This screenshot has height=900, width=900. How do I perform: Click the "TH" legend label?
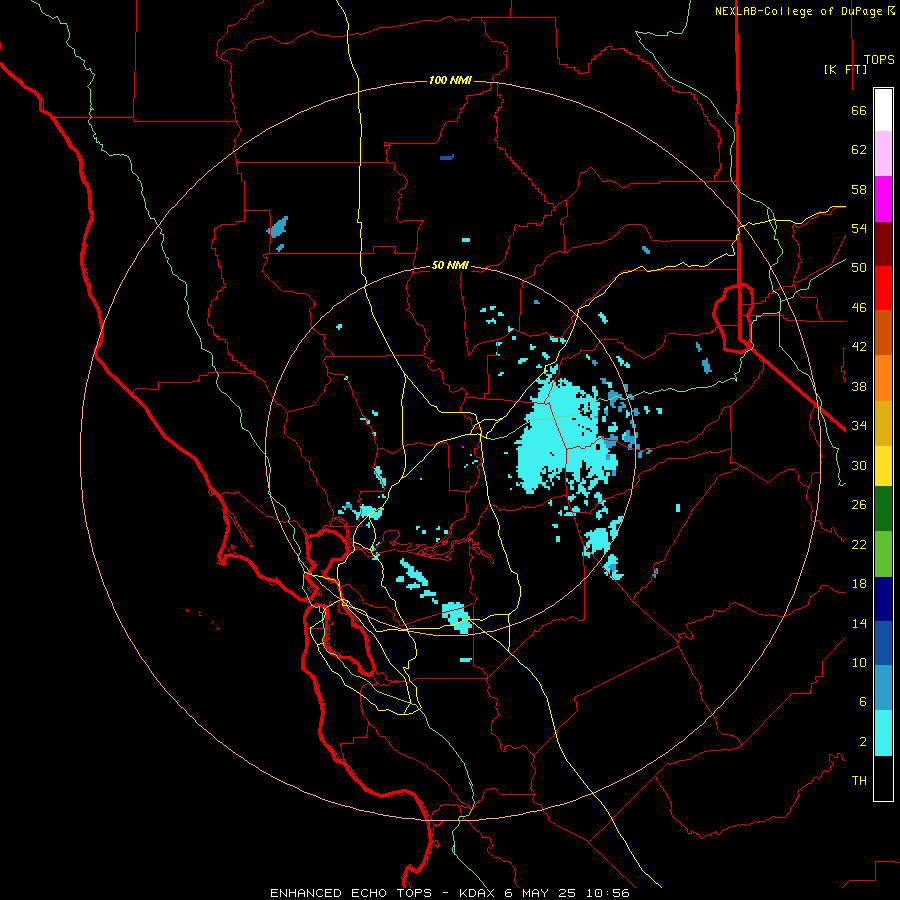859,781
